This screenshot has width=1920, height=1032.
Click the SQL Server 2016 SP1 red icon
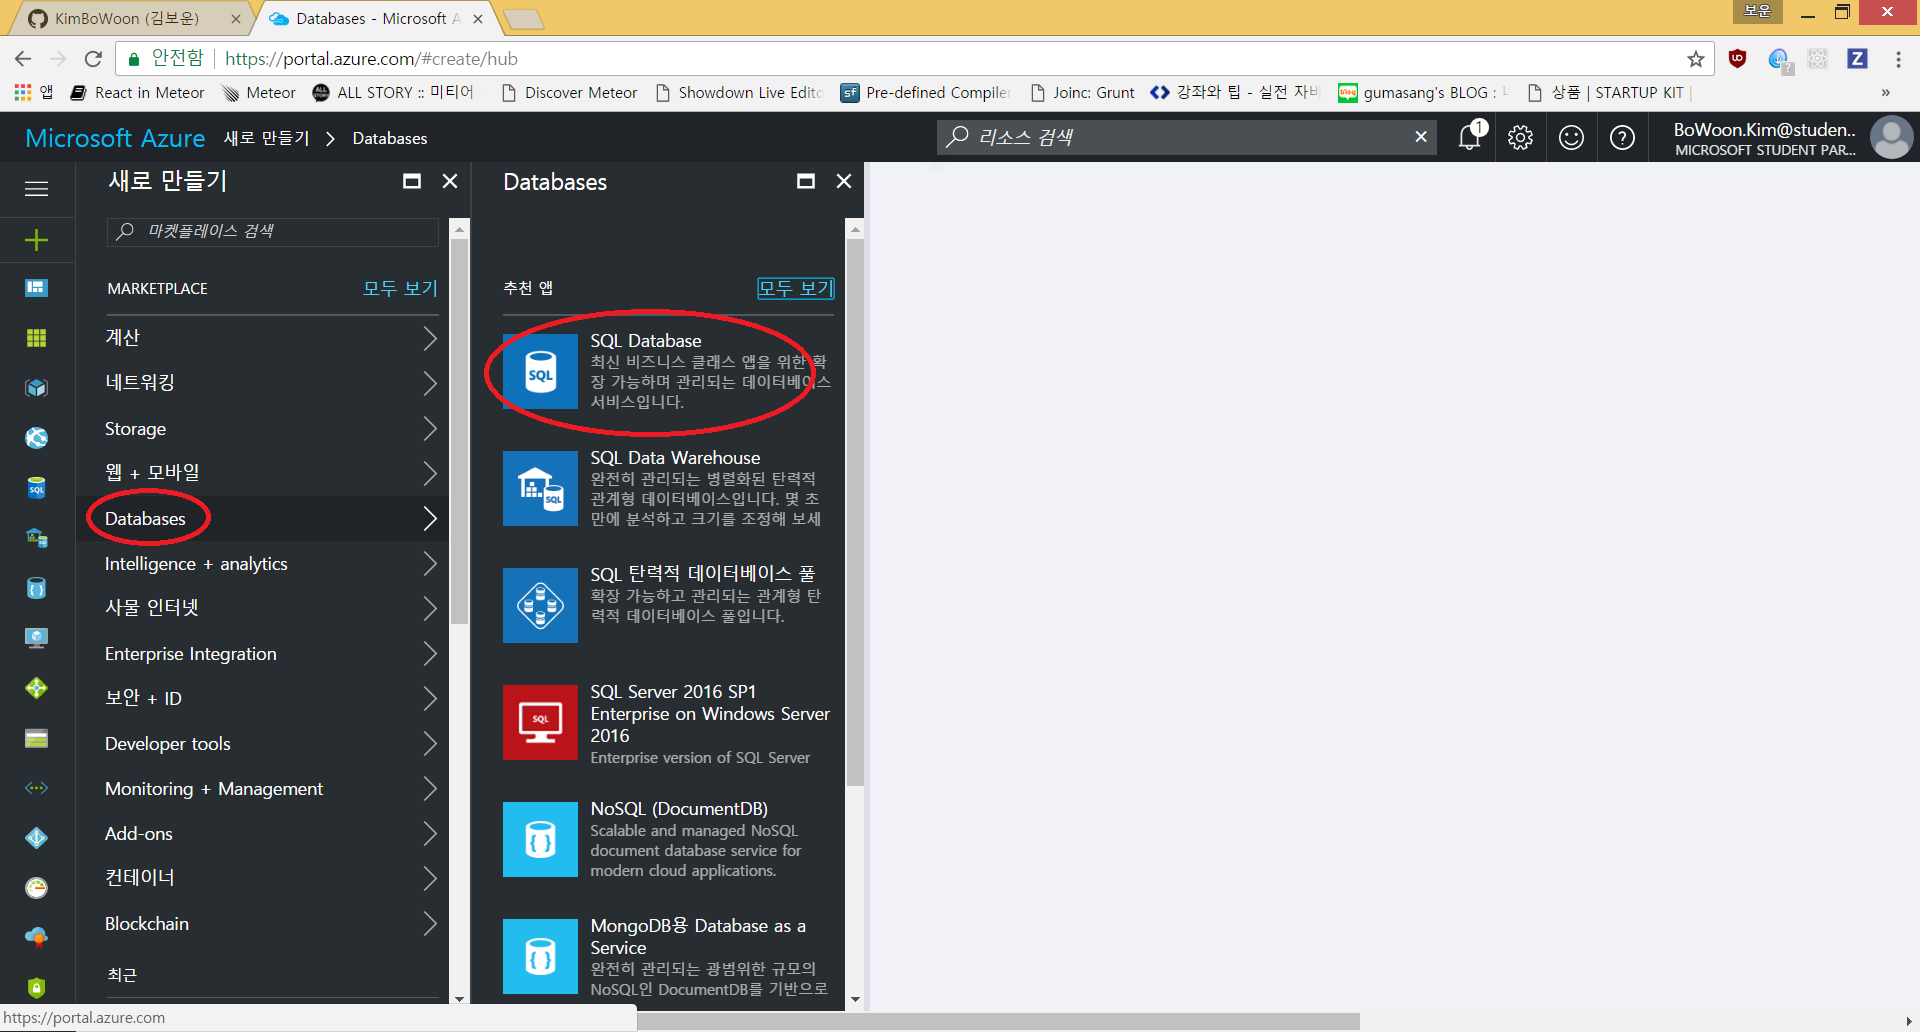click(540, 723)
